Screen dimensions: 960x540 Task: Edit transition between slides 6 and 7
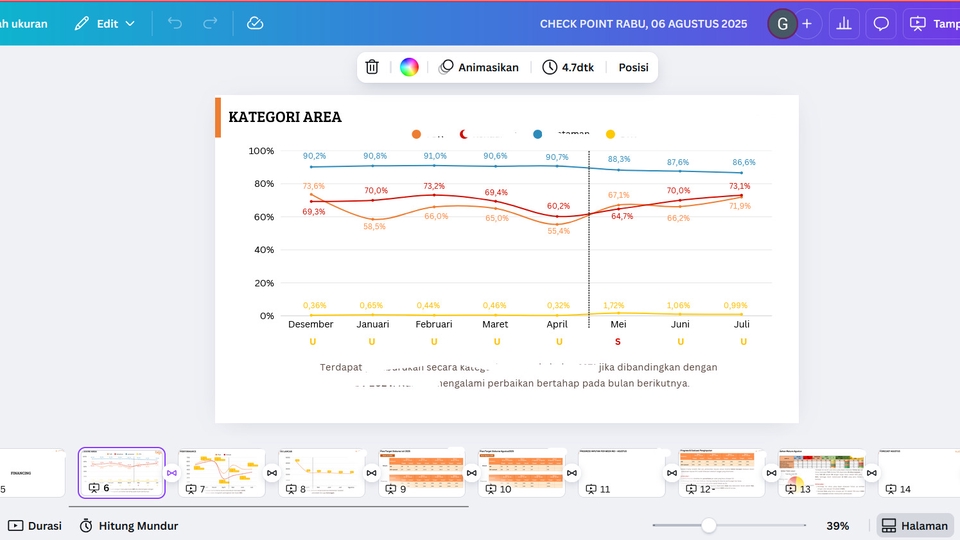pos(172,473)
